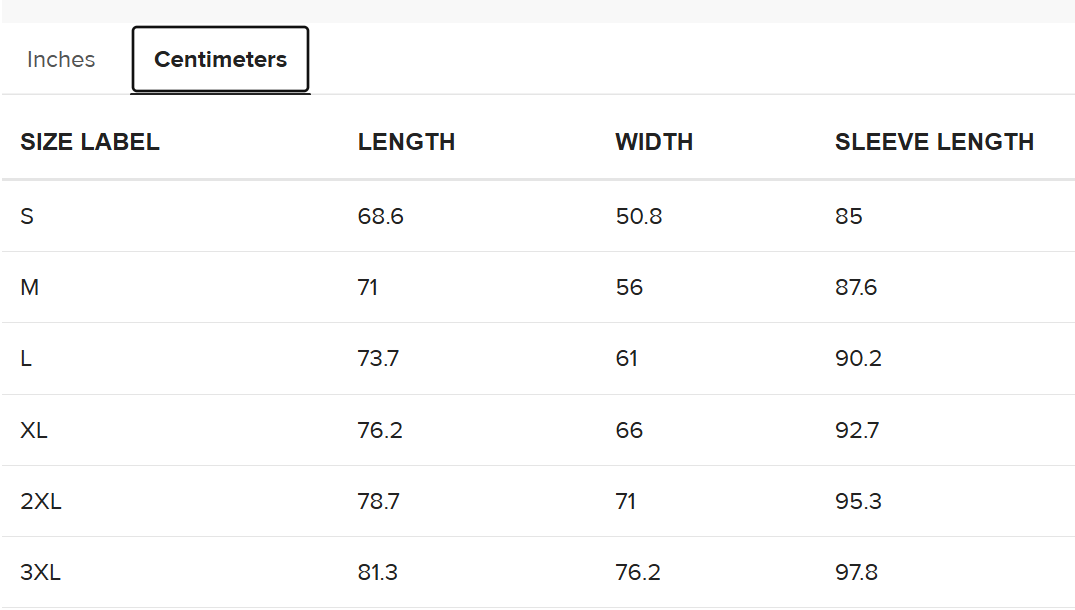Click the 68.6 length value for S
Image resolution: width=1075 pixels, height=610 pixels.
pyautogui.click(x=381, y=217)
